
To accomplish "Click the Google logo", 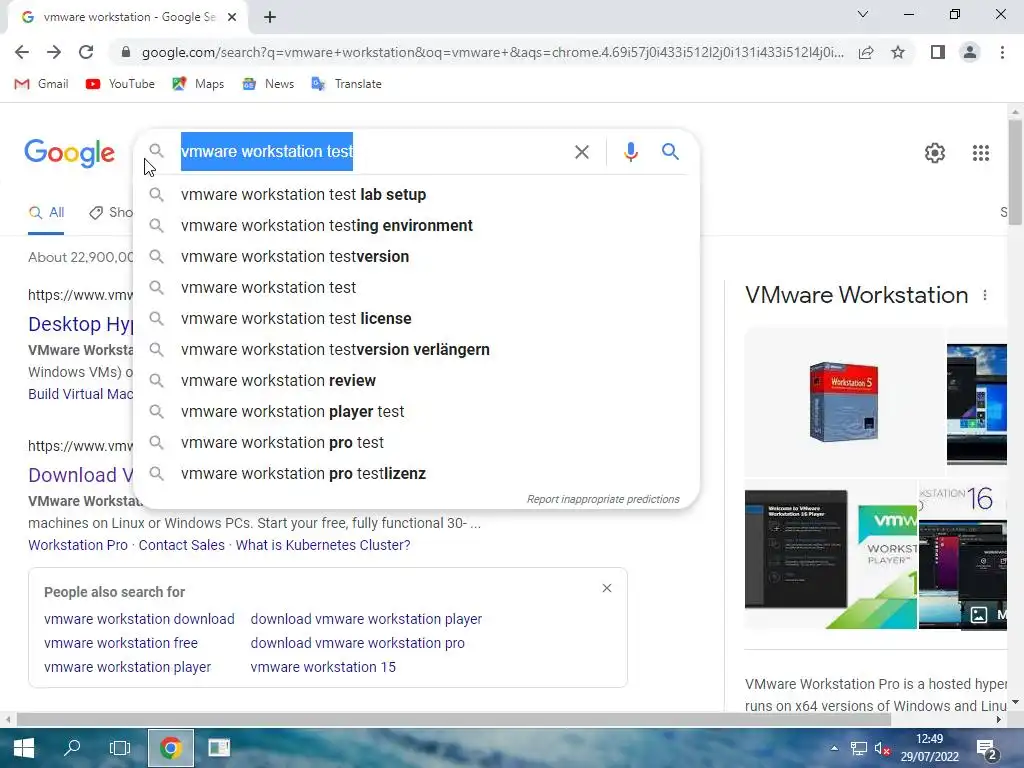I will point(70,153).
